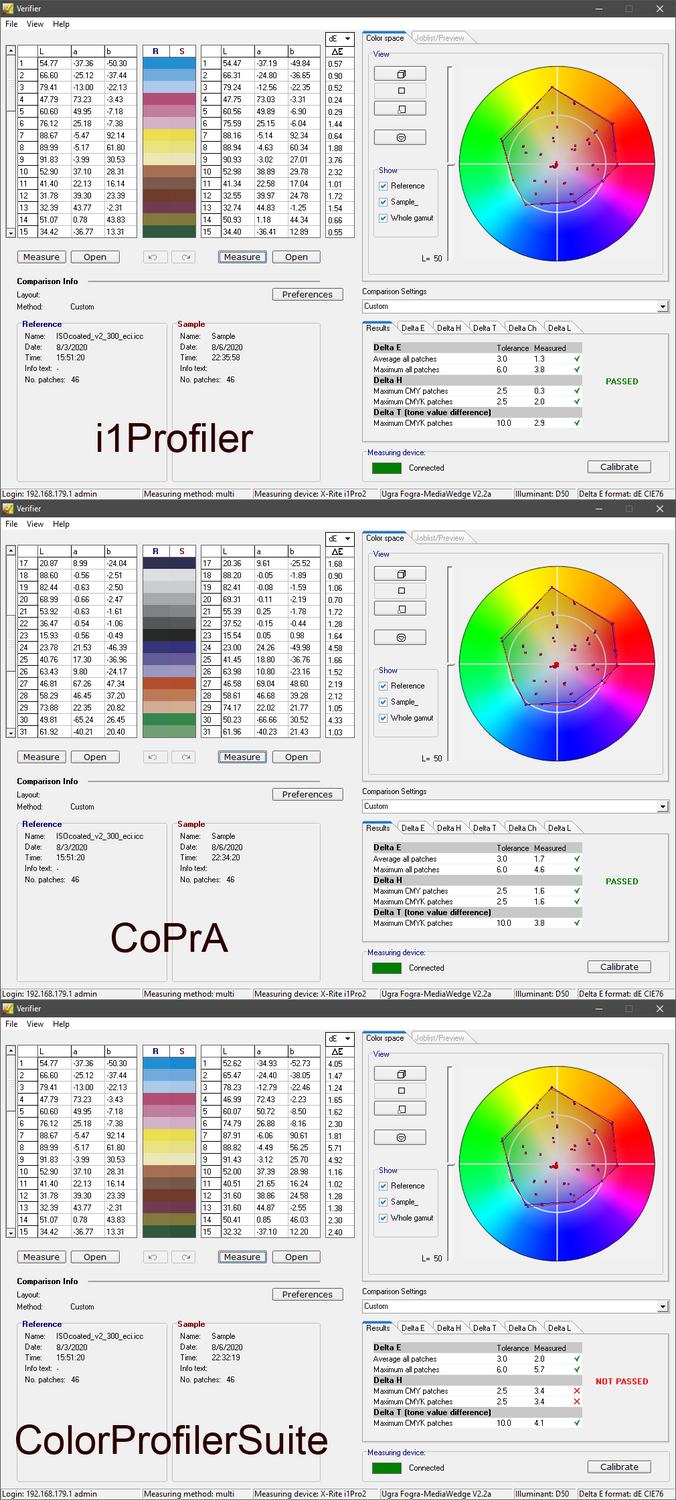Toggle Sample_ checkbox in CoPrA window

(384, 702)
